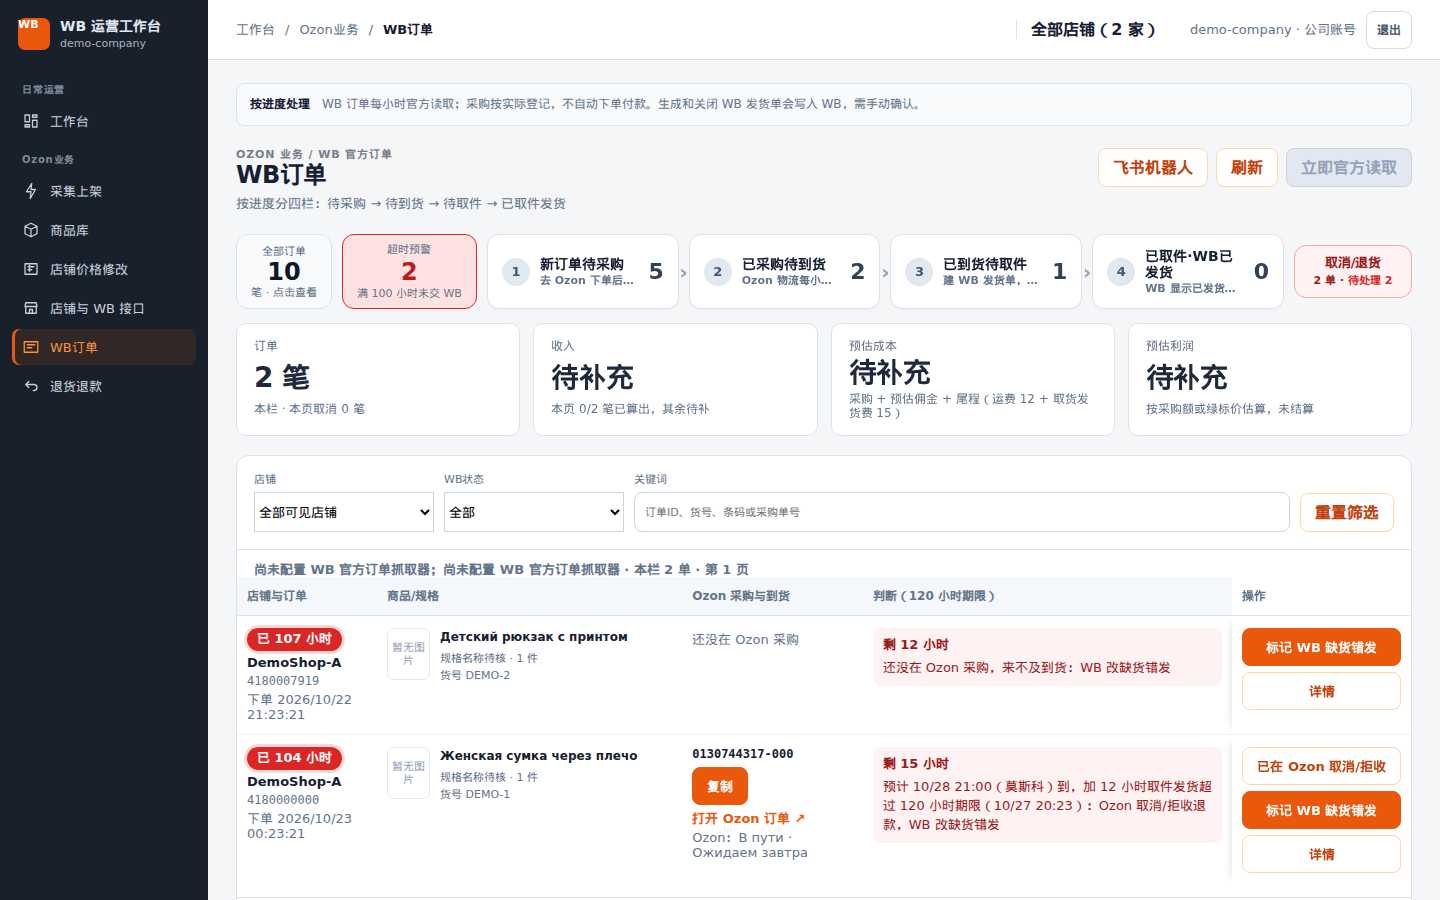Click the icon beside 店铺价格修改
Image resolution: width=1440 pixels, height=900 pixels.
31,269
